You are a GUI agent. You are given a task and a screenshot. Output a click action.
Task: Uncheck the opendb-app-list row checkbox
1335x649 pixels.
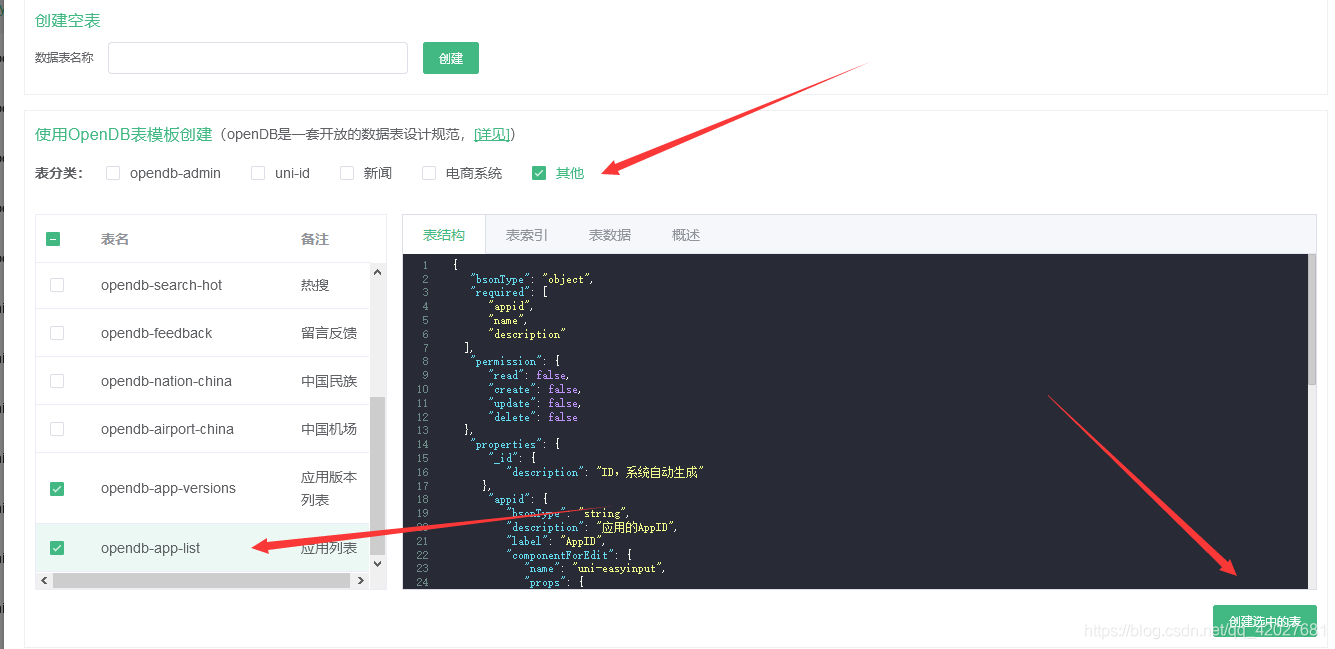(x=57, y=548)
